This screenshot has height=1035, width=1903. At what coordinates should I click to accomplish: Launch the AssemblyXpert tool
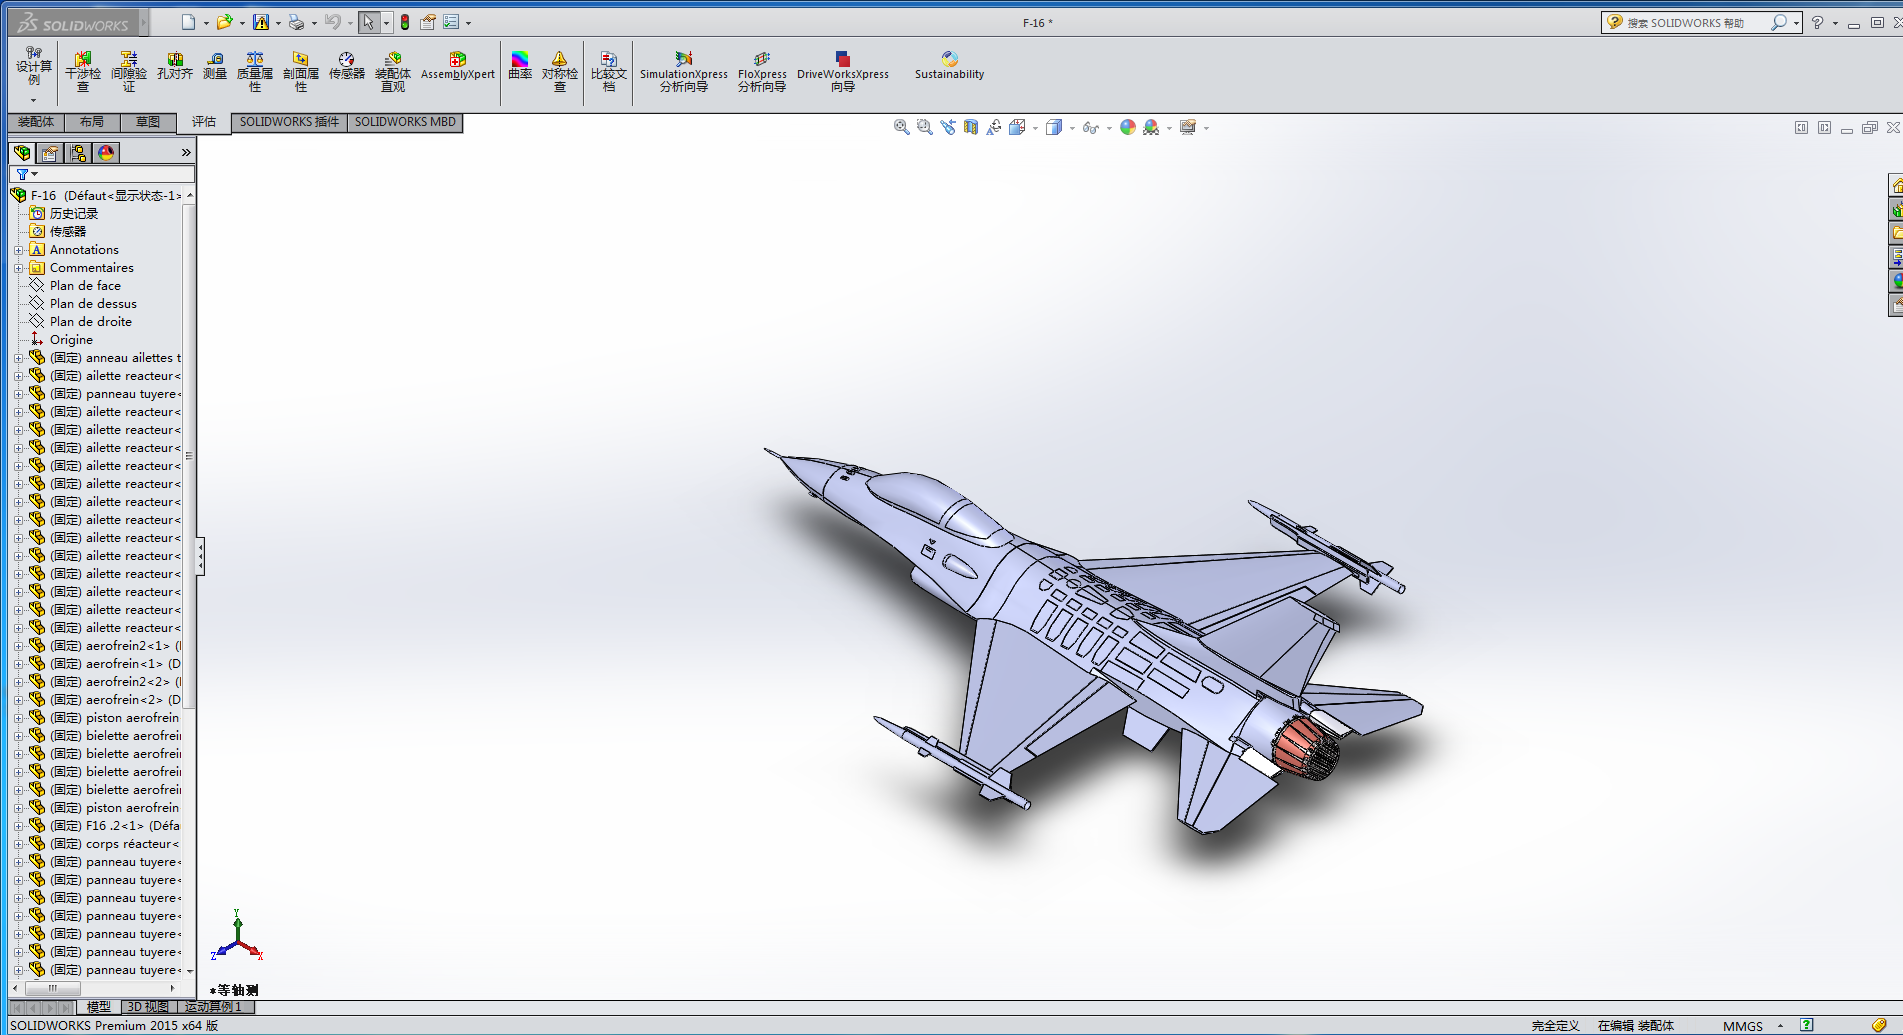457,66
